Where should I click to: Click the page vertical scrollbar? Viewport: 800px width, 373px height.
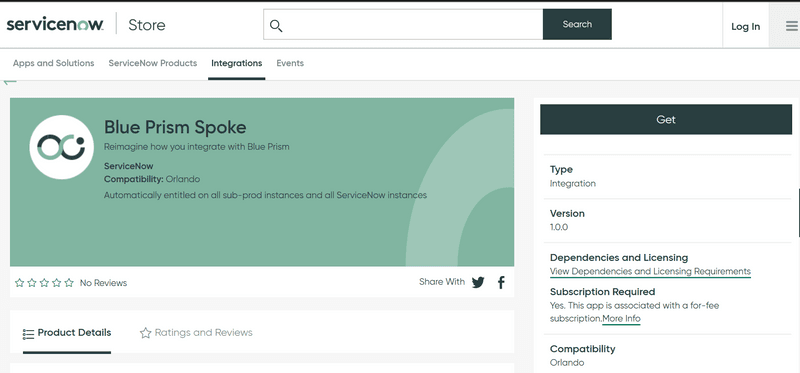click(798, 213)
